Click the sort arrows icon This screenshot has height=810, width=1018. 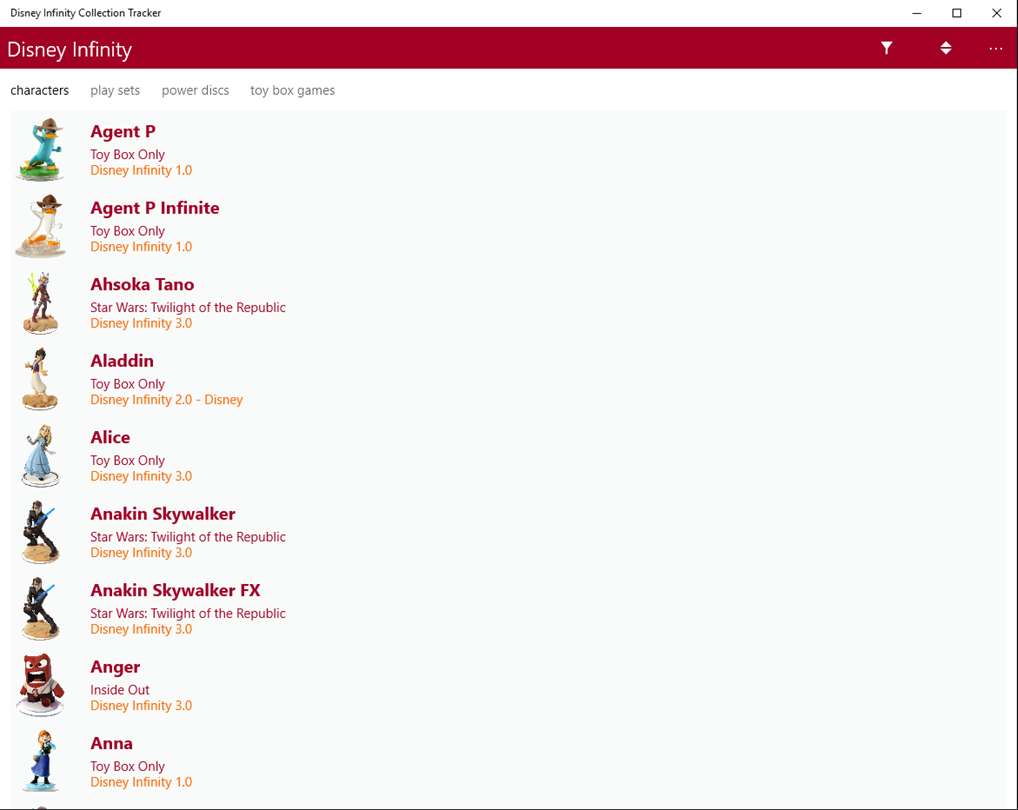click(x=946, y=48)
